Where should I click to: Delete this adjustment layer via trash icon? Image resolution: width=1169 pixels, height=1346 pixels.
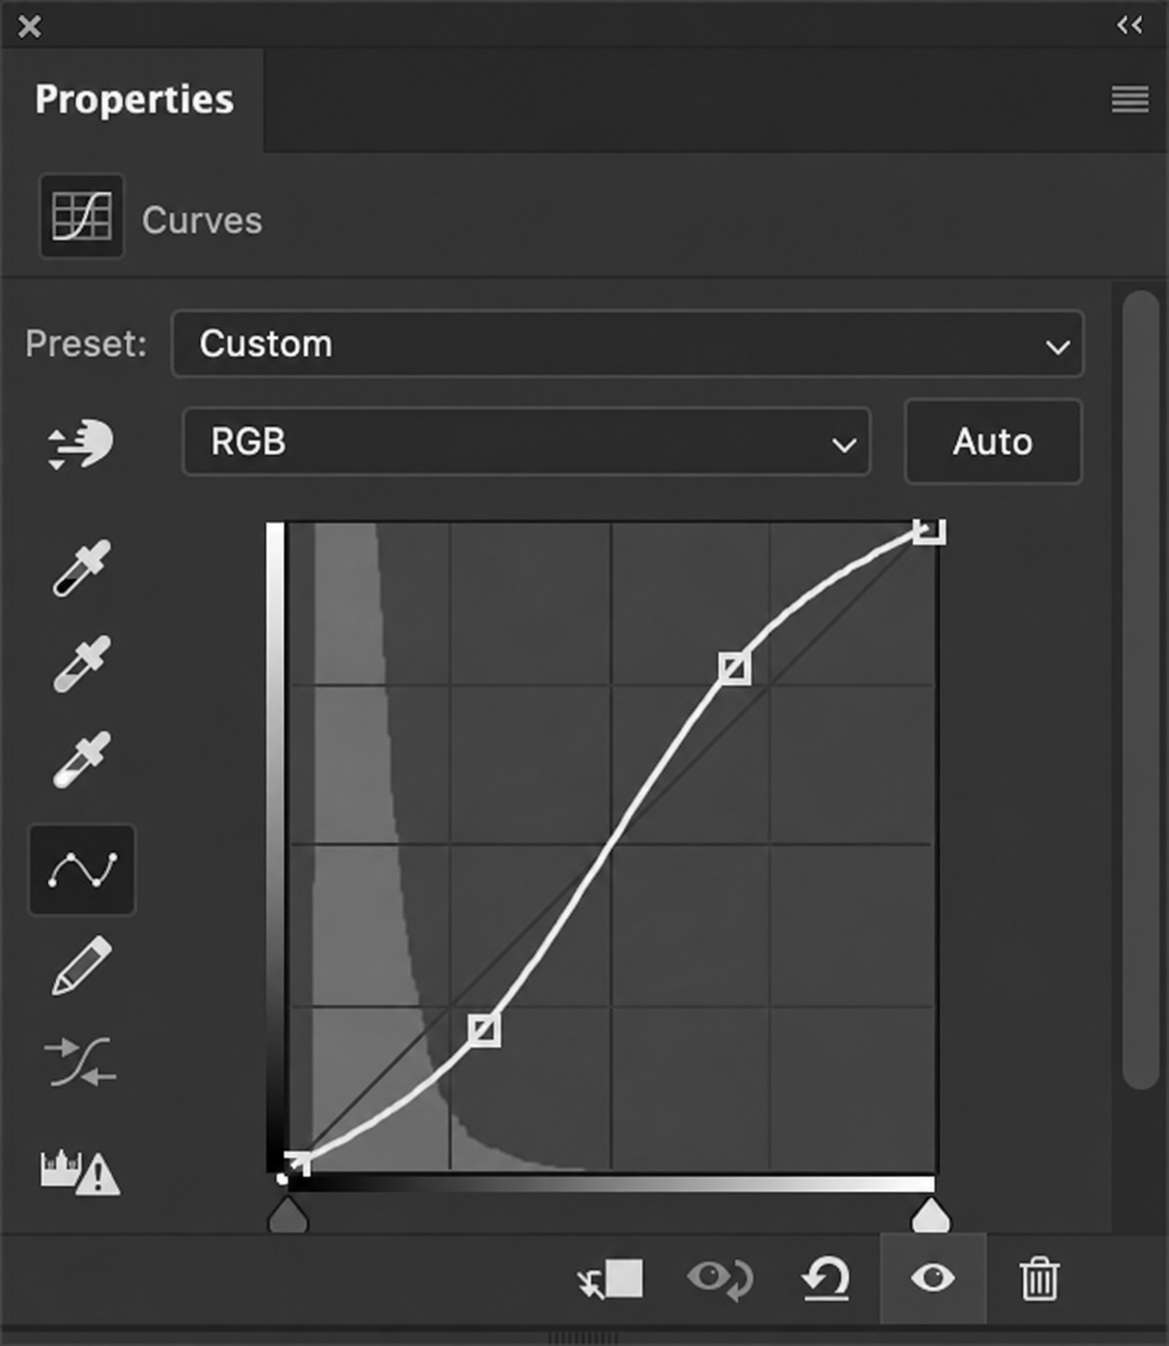click(x=1039, y=1279)
